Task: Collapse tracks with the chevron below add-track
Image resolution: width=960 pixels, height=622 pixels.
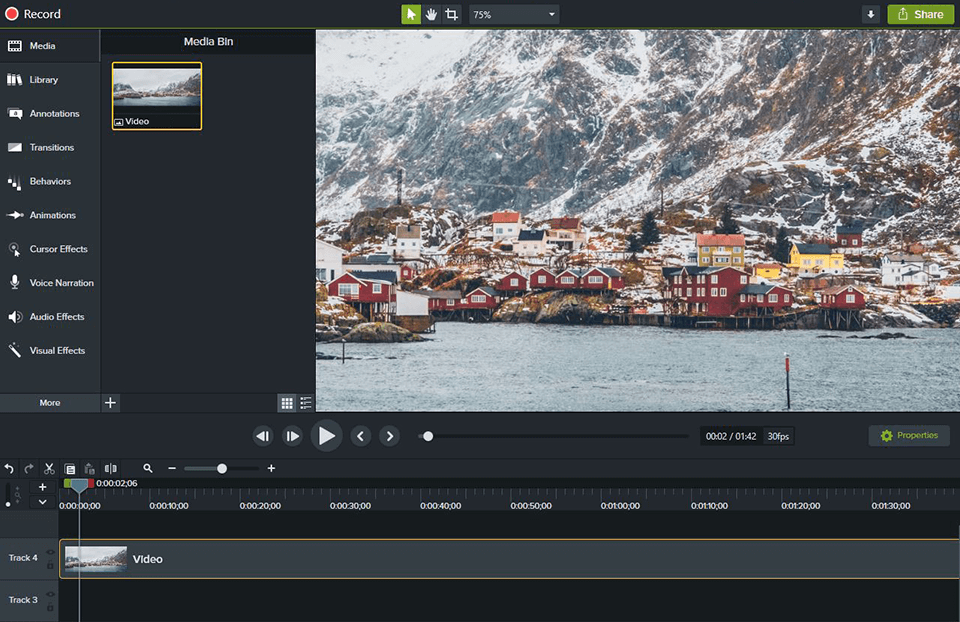Action: (x=42, y=502)
